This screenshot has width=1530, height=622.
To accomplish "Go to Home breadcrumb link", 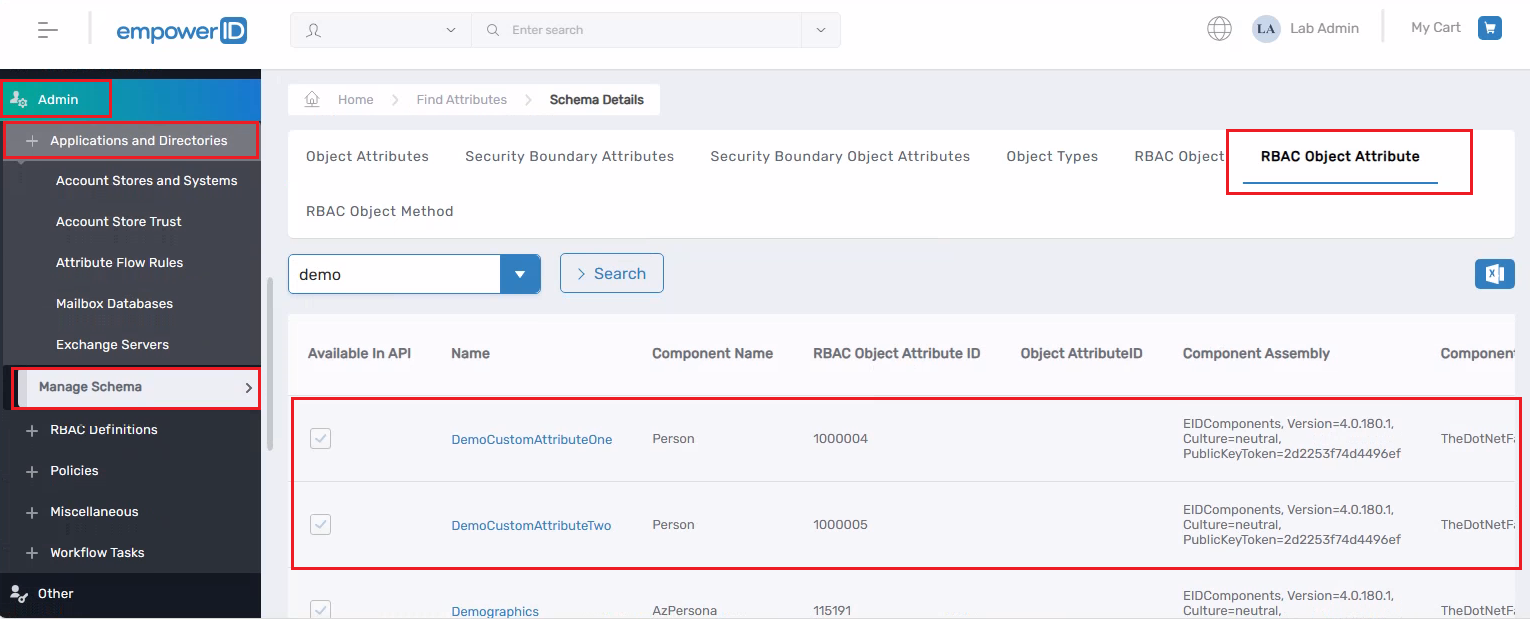I will click(355, 99).
